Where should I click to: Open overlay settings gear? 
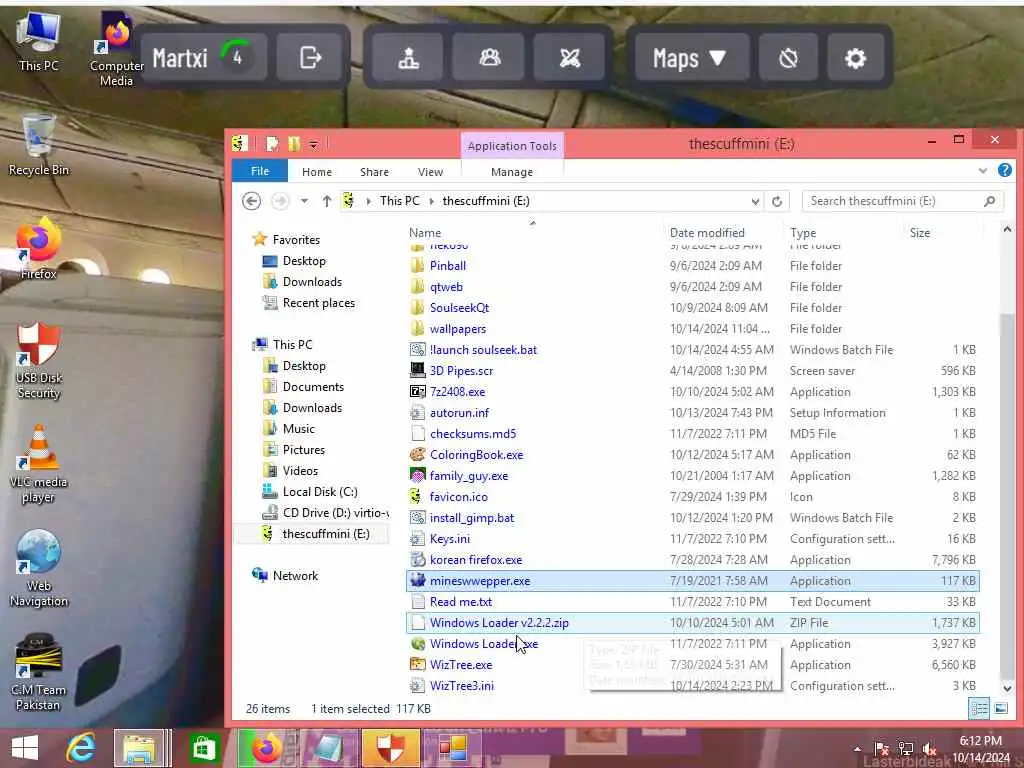point(855,57)
